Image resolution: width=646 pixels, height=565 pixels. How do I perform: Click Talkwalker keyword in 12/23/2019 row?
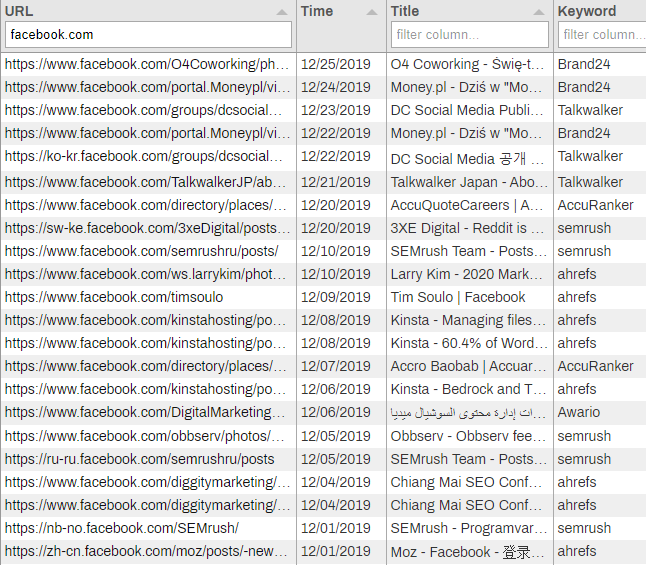pyautogui.click(x=590, y=110)
